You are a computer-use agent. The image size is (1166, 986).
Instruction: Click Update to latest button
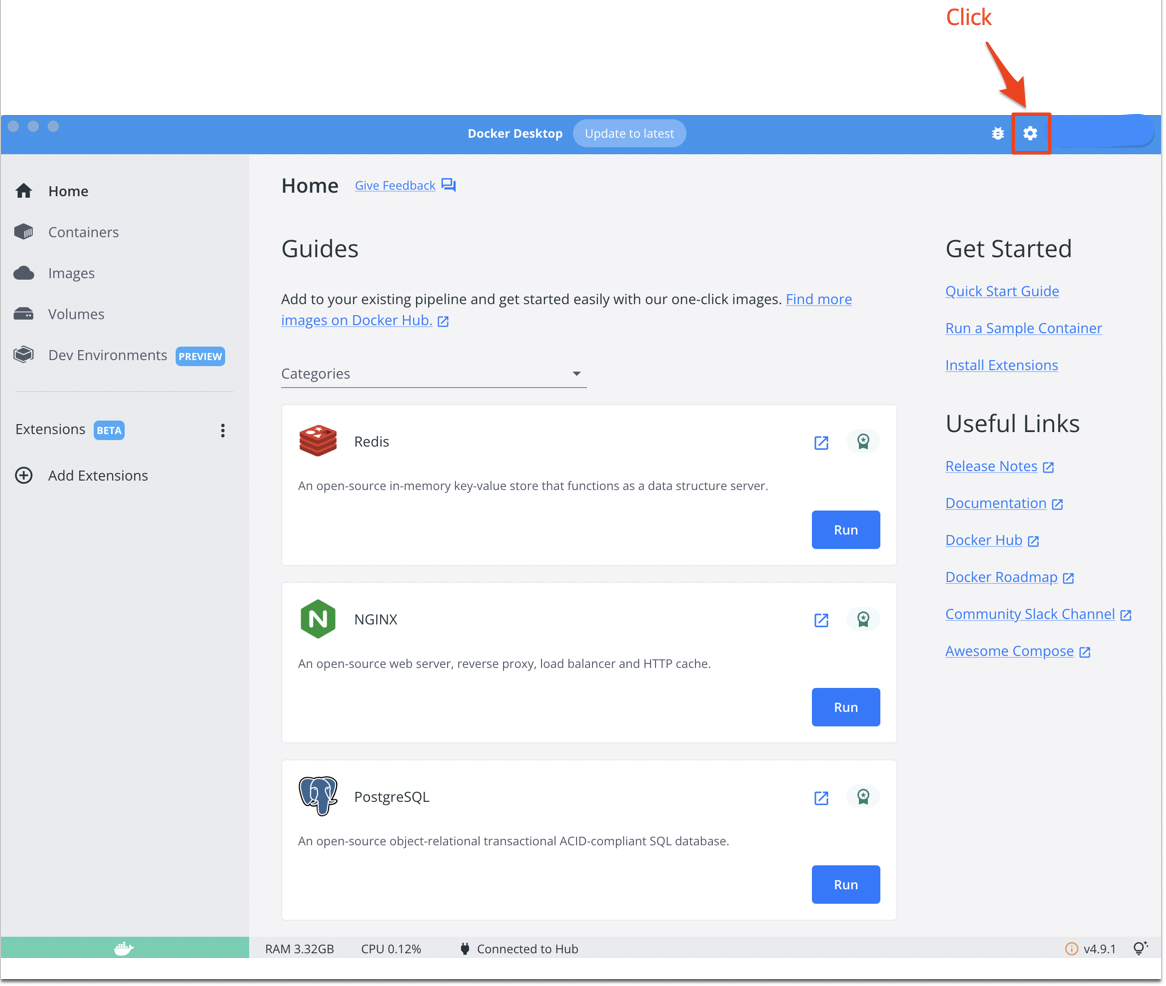[631, 134]
